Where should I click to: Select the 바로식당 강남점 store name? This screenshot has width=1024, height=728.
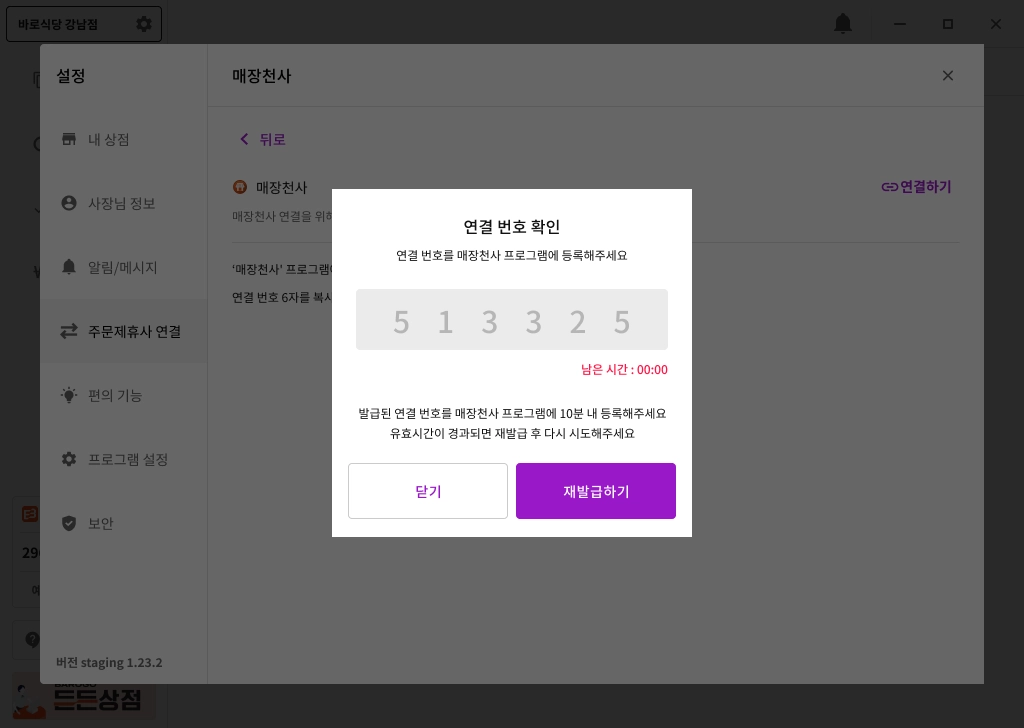(x=58, y=24)
